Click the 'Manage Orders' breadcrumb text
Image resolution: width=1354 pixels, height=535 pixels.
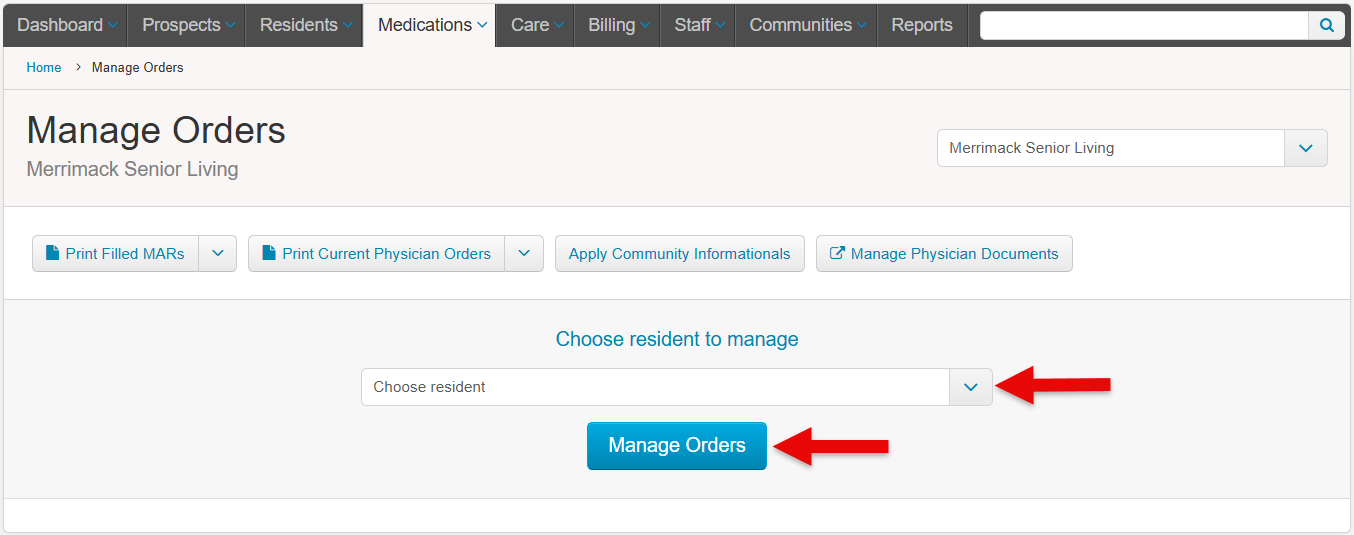138,68
